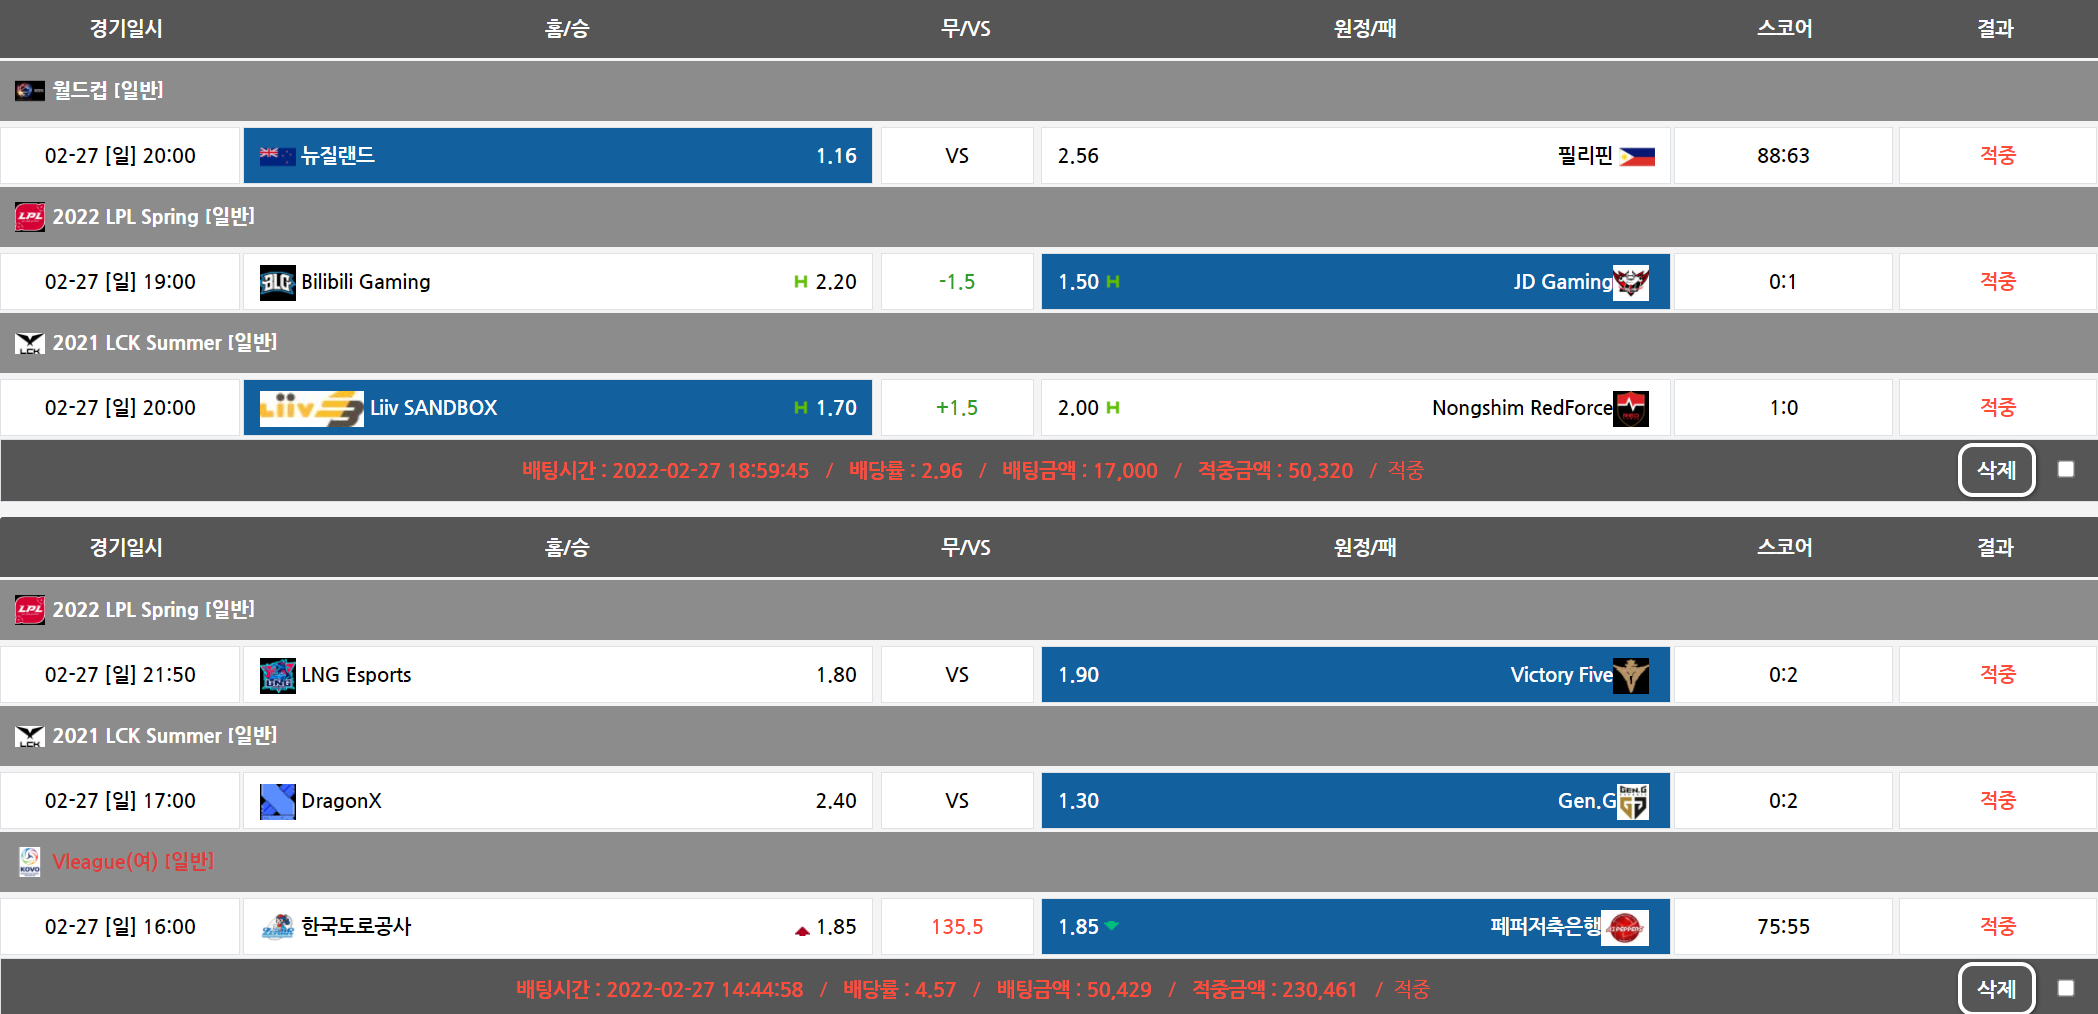Click the Liiv SANDBOX team logo
The width and height of the screenshot is (2098, 1014).
pos(311,409)
